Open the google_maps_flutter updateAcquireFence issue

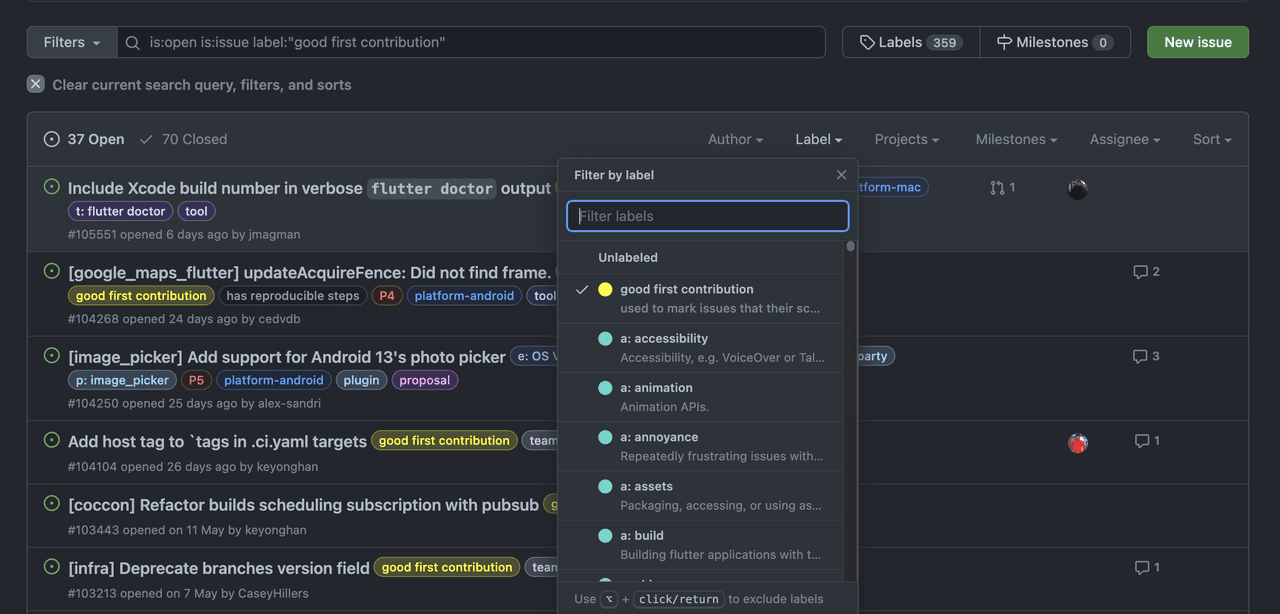point(309,272)
